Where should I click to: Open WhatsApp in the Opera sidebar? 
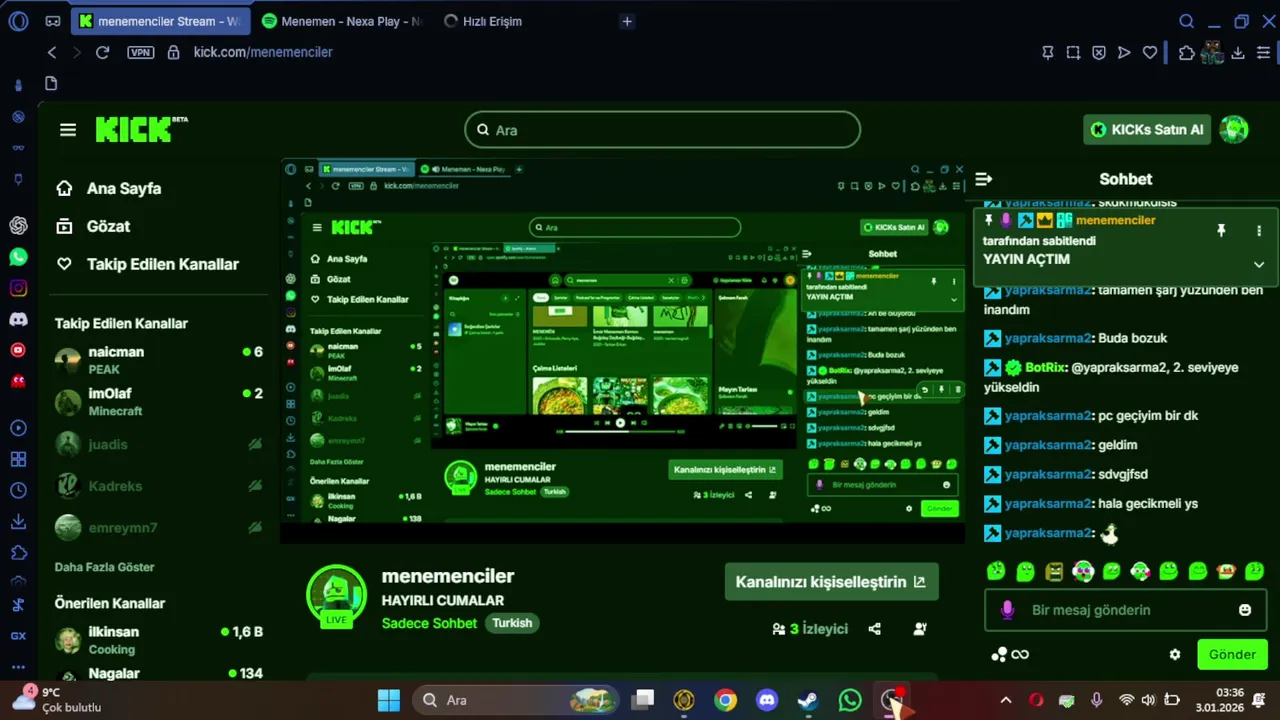pyautogui.click(x=18, y=257)
